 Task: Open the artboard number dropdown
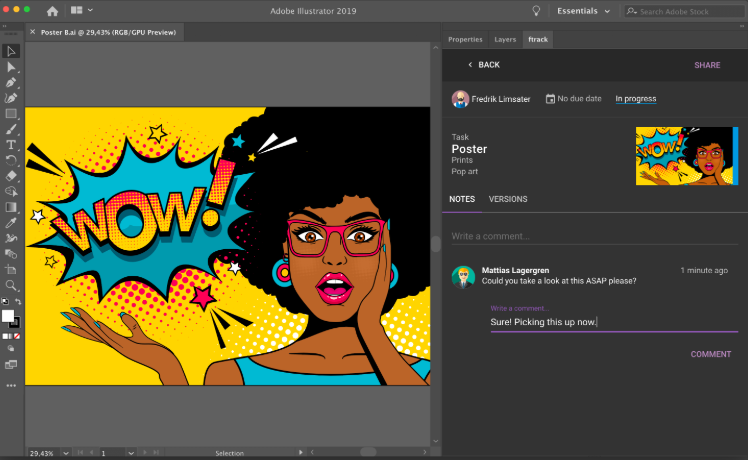(131, 453)
